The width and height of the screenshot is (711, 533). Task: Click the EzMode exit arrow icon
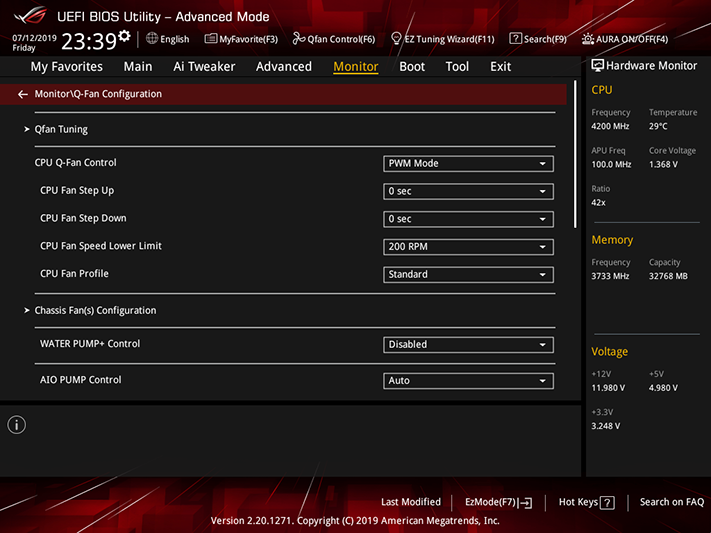(526, 503)
